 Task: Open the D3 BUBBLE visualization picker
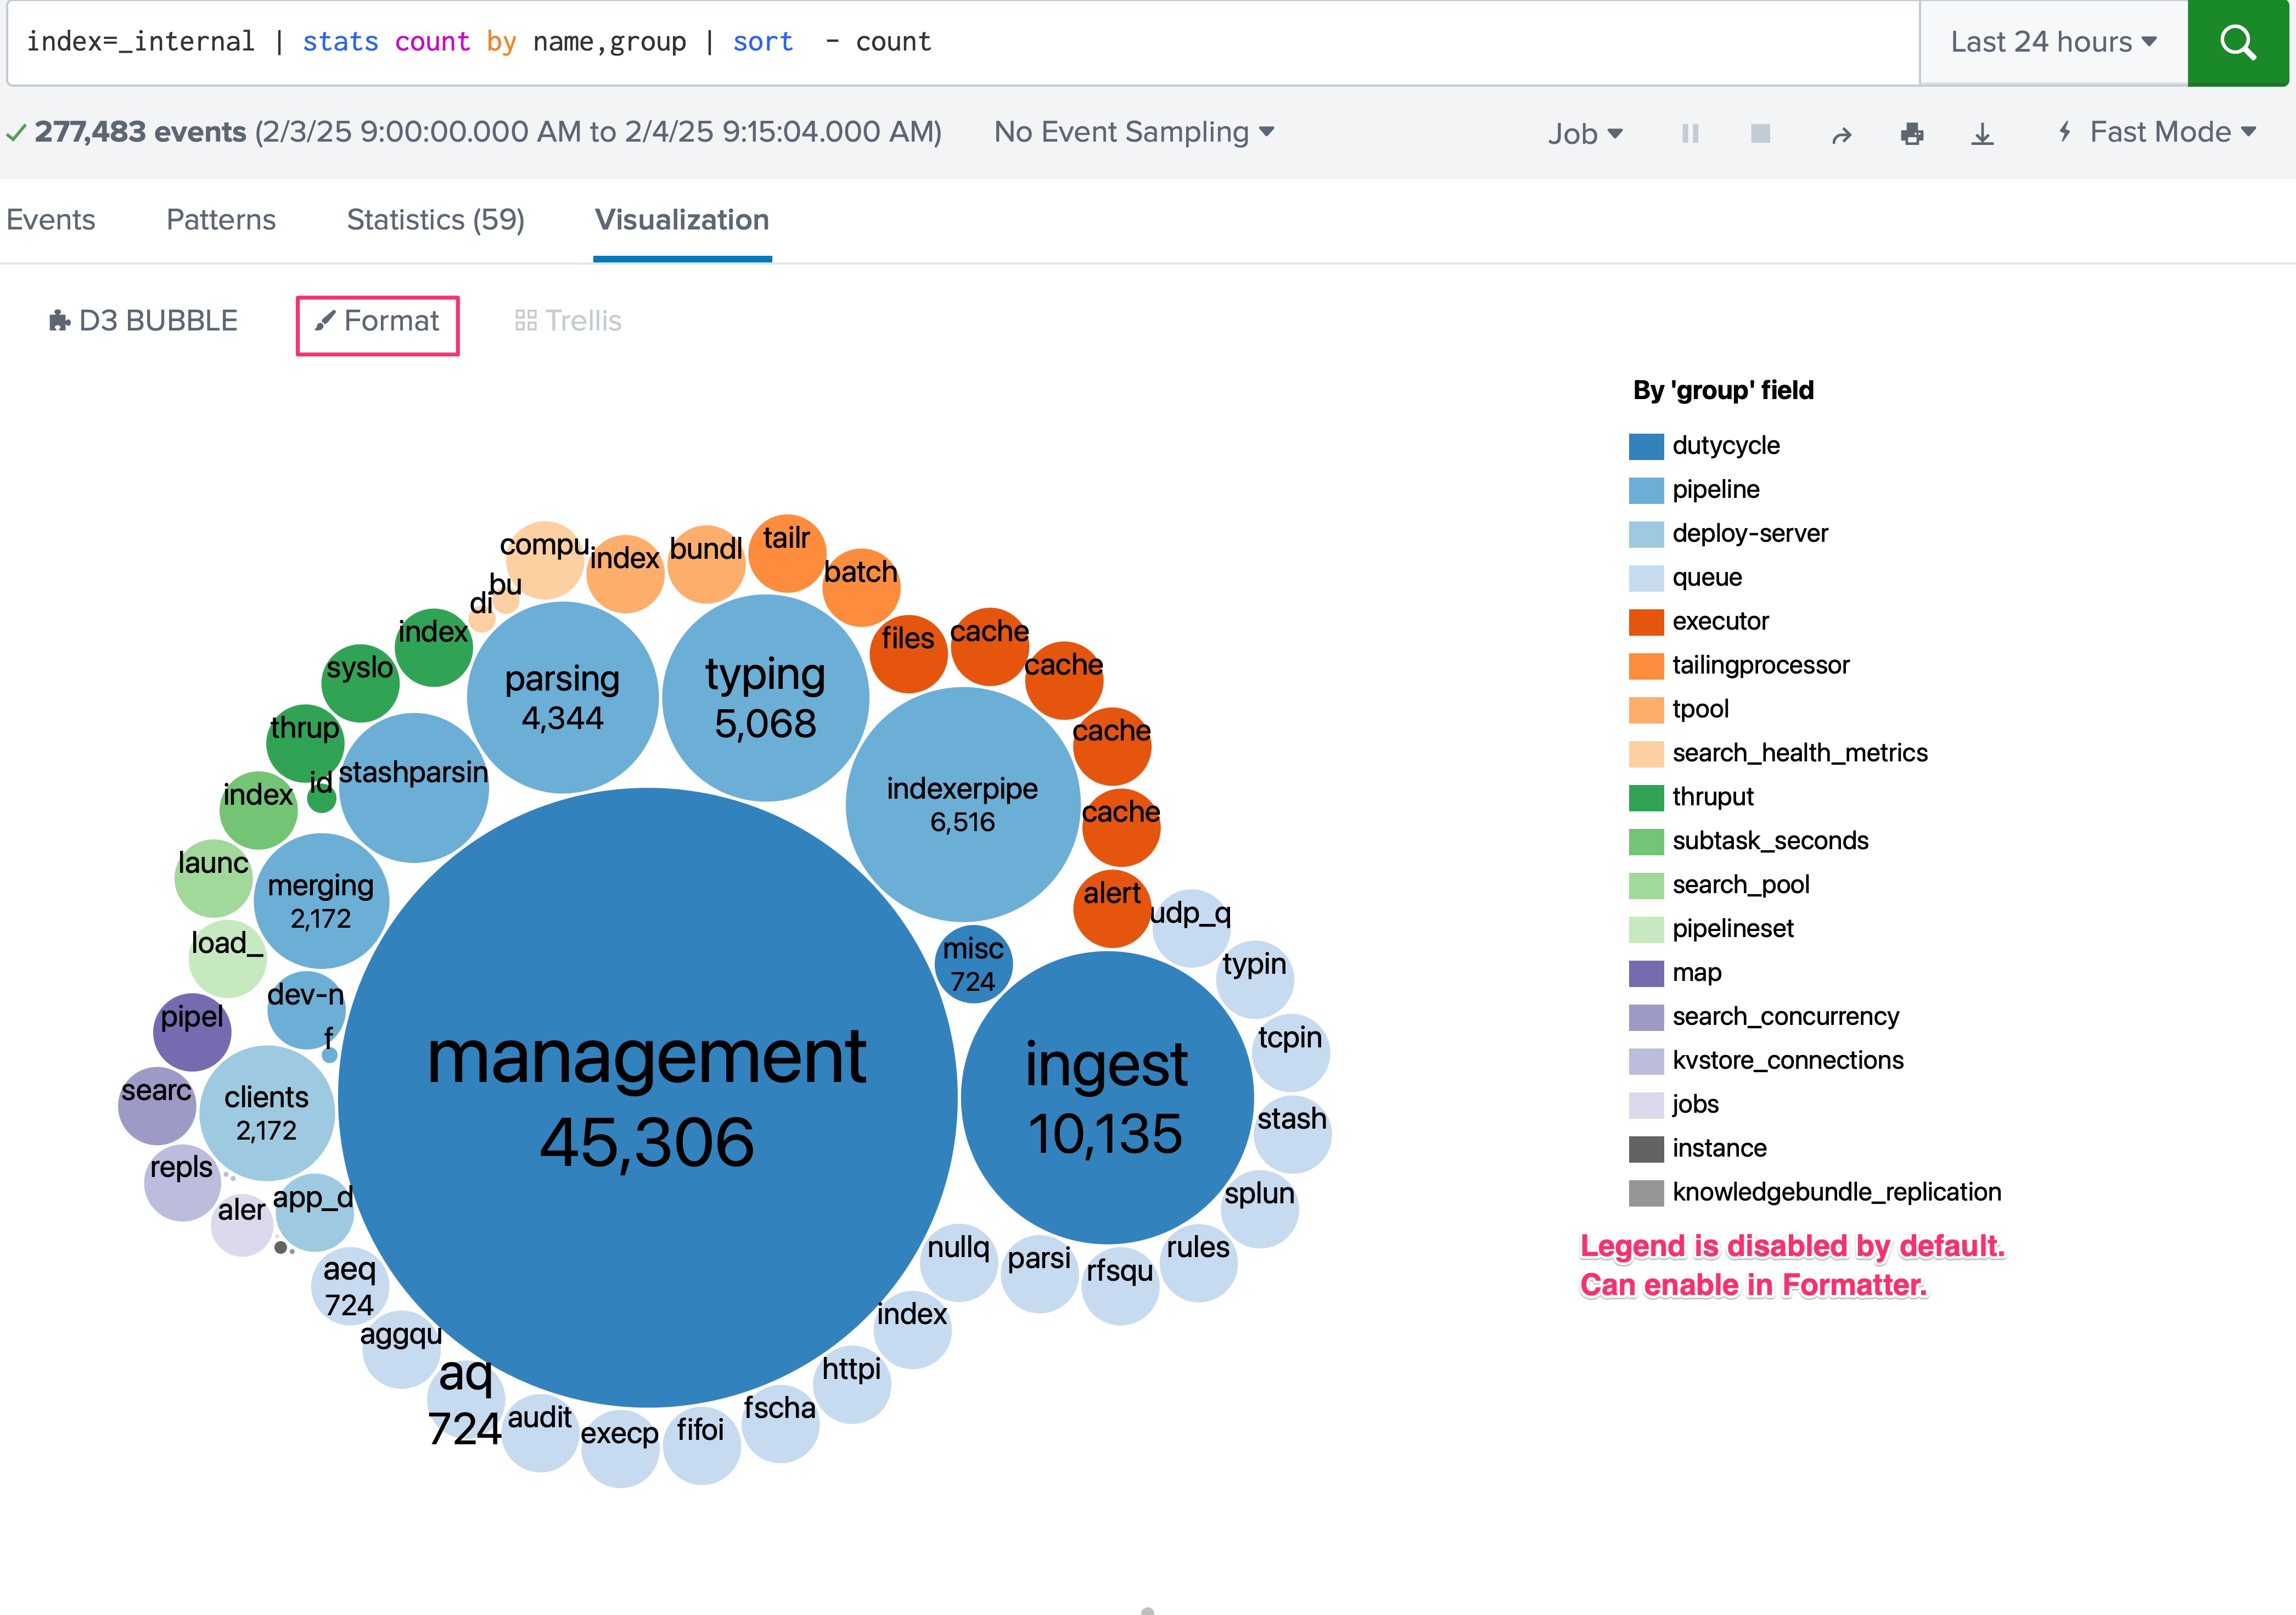pyautogui.click(x=143, y=321)
